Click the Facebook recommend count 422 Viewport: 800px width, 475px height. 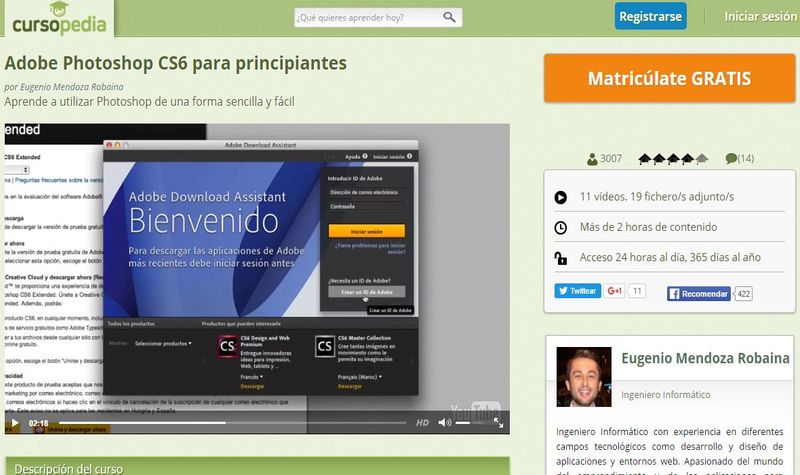(743, 294)
